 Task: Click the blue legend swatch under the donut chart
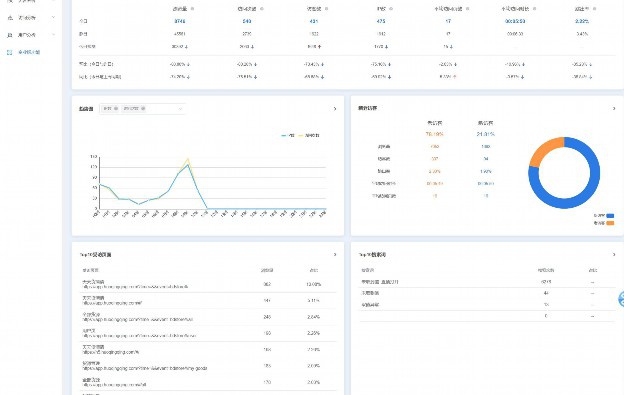610,216
